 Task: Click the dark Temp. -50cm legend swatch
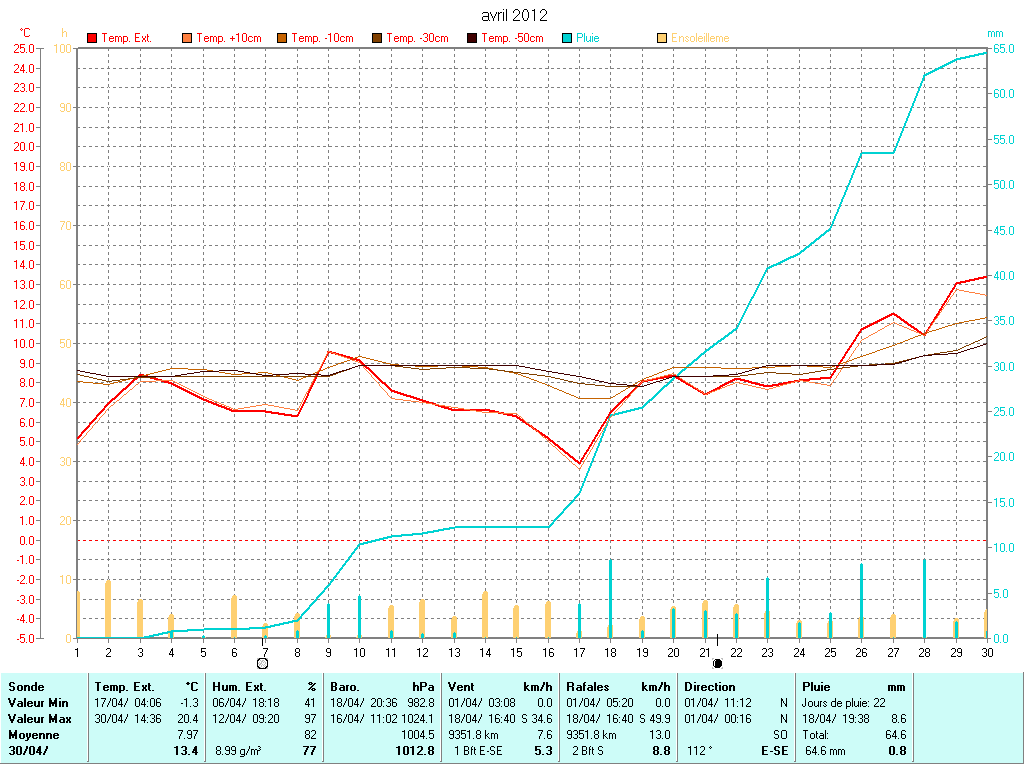(472, 38)
